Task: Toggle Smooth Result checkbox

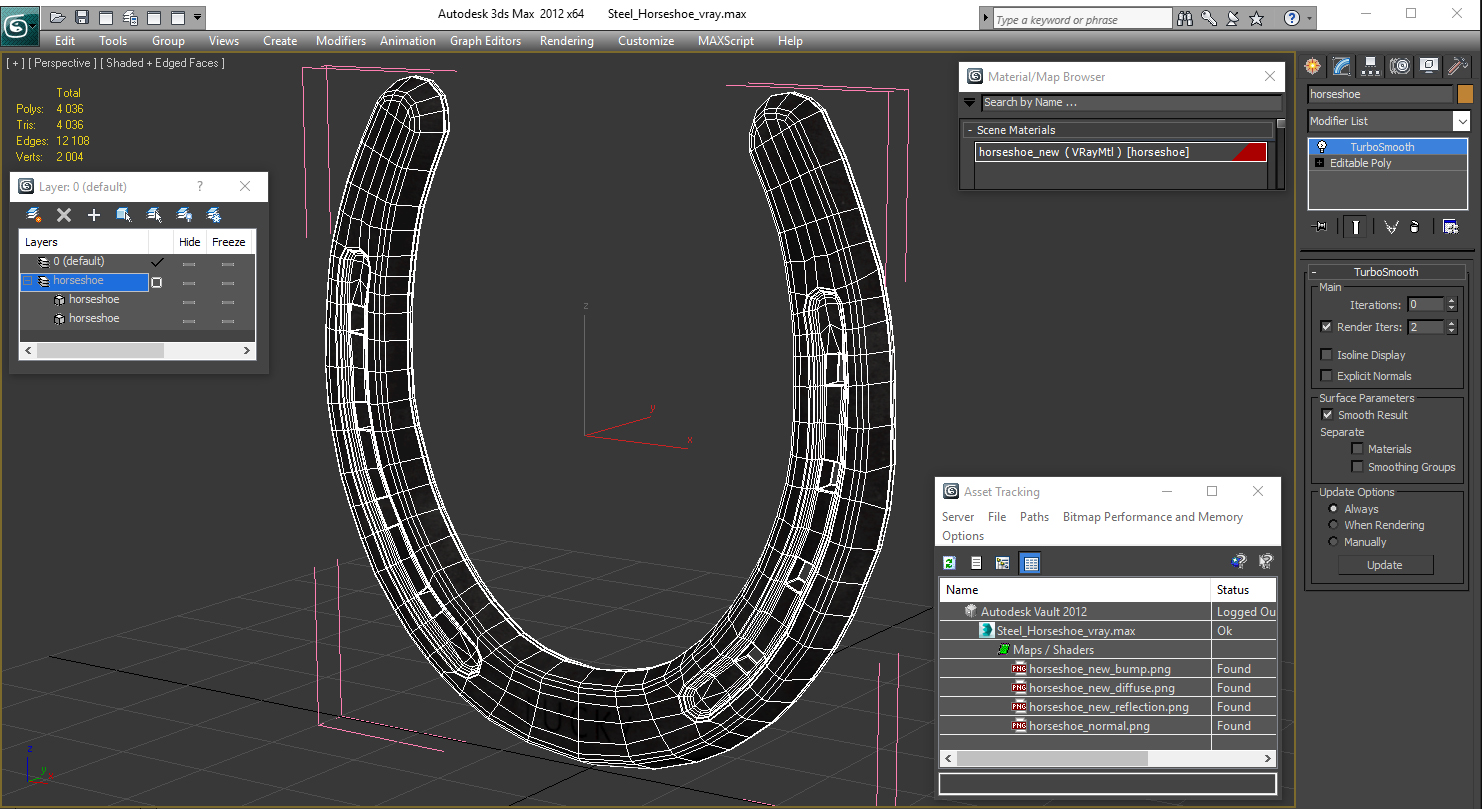Action: [1327, 415]
